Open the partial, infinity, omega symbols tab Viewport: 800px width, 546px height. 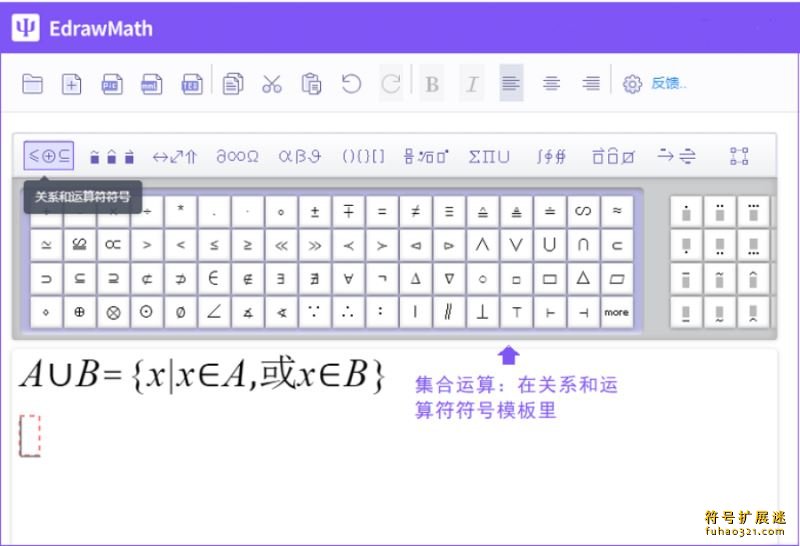[x=237, y=157]
